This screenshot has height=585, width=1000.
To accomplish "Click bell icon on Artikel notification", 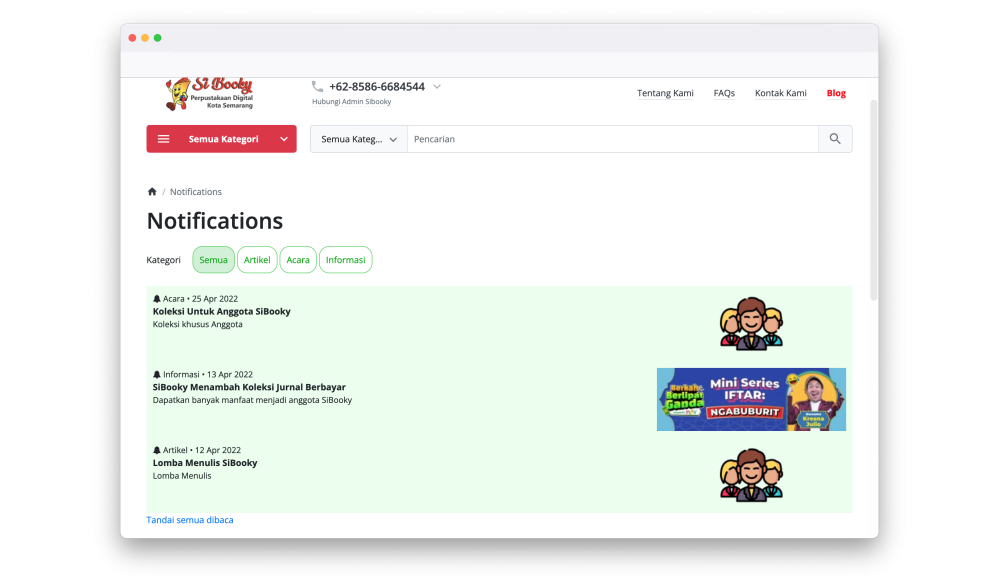I will (x=157, y=451).
